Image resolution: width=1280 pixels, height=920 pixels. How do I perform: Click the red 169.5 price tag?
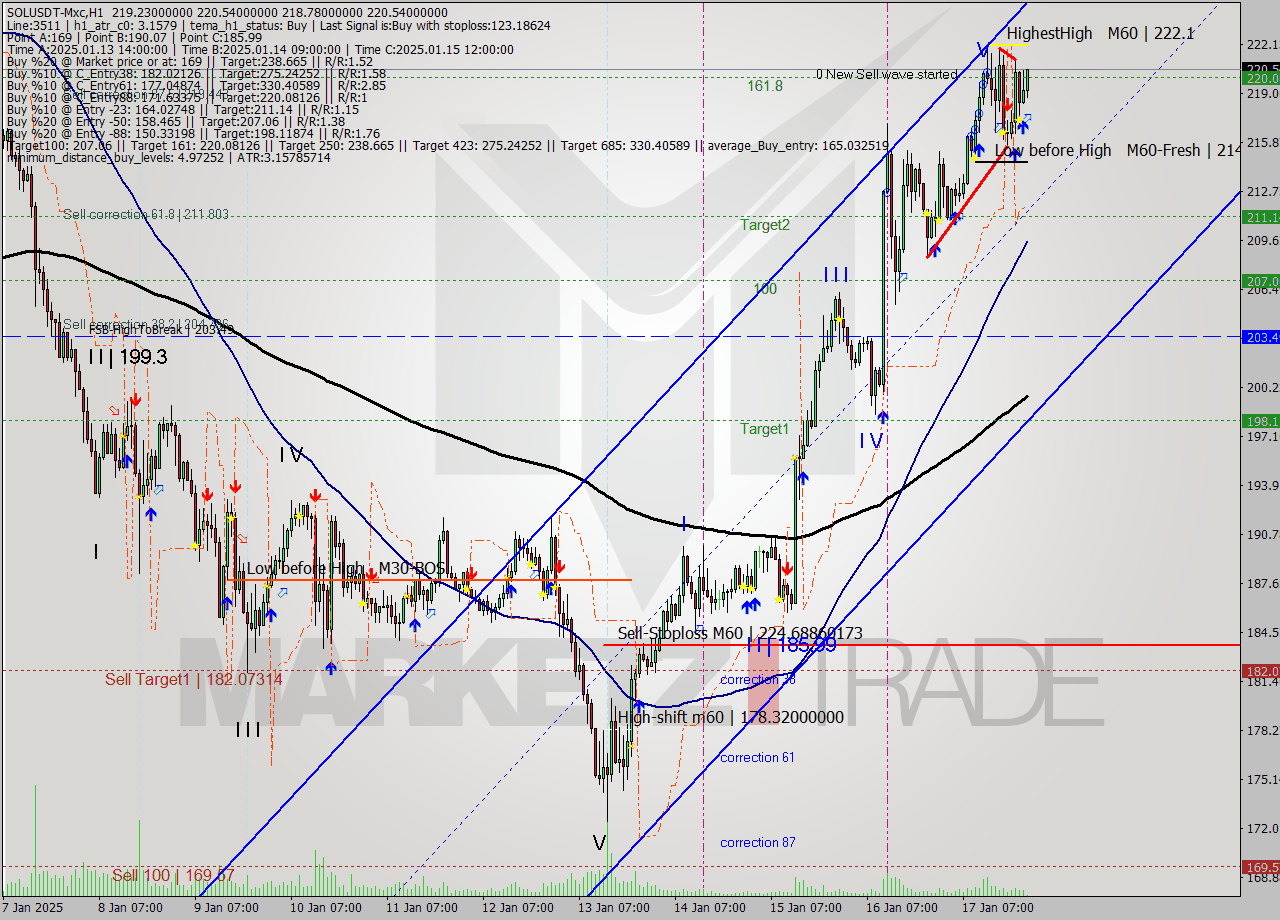[1260, 866]
